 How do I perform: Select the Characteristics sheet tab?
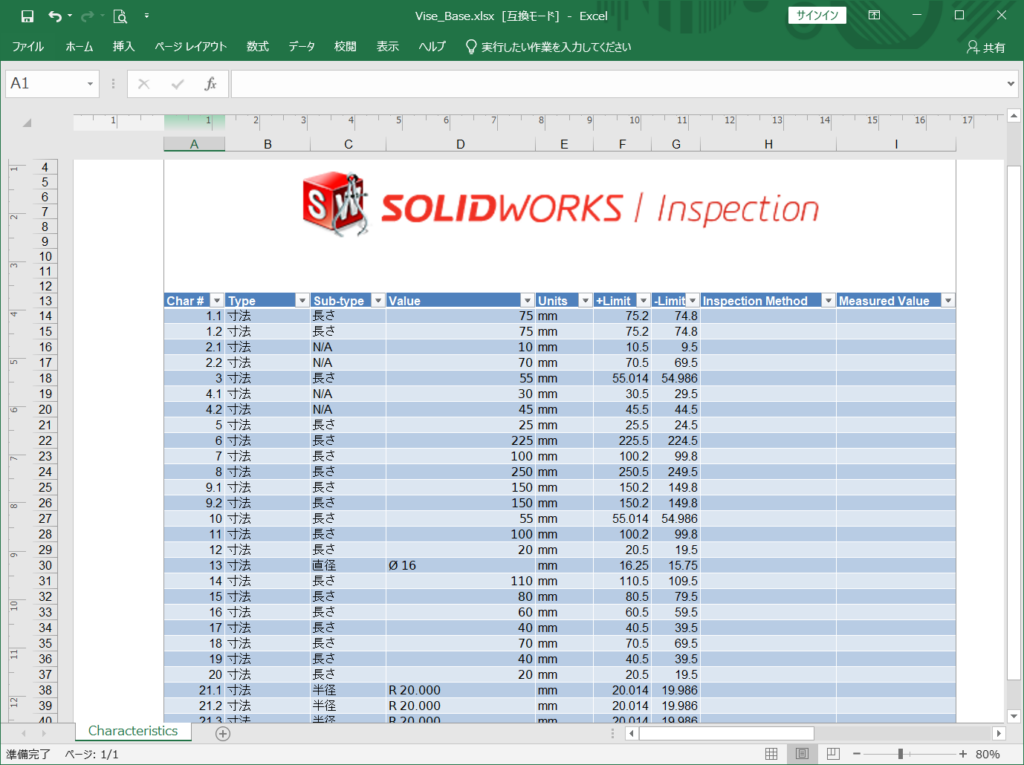pos(132,731)
